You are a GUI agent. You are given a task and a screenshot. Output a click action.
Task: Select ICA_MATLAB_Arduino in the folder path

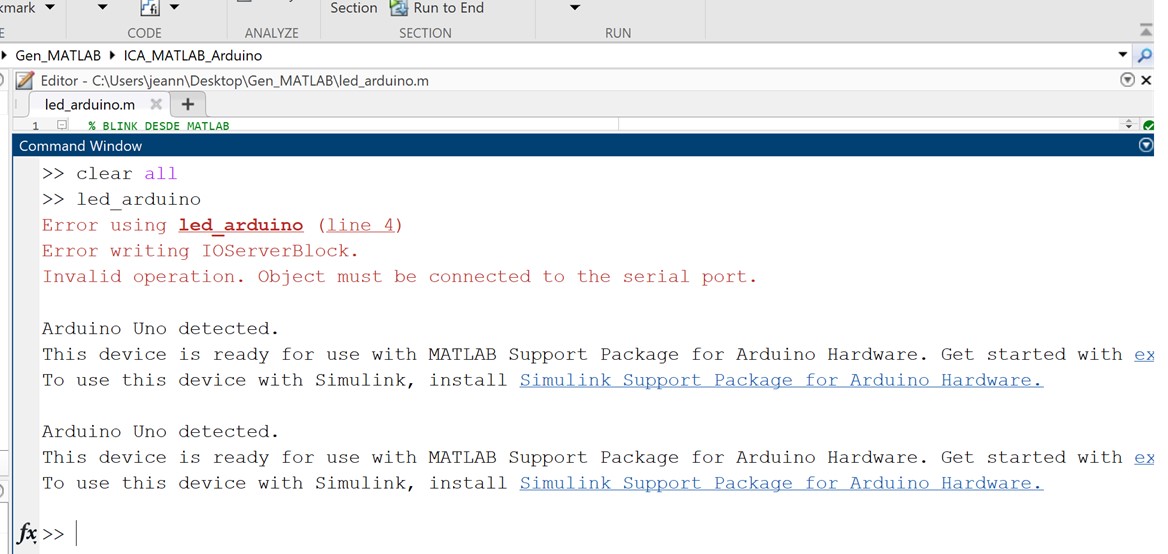(193, 56)
